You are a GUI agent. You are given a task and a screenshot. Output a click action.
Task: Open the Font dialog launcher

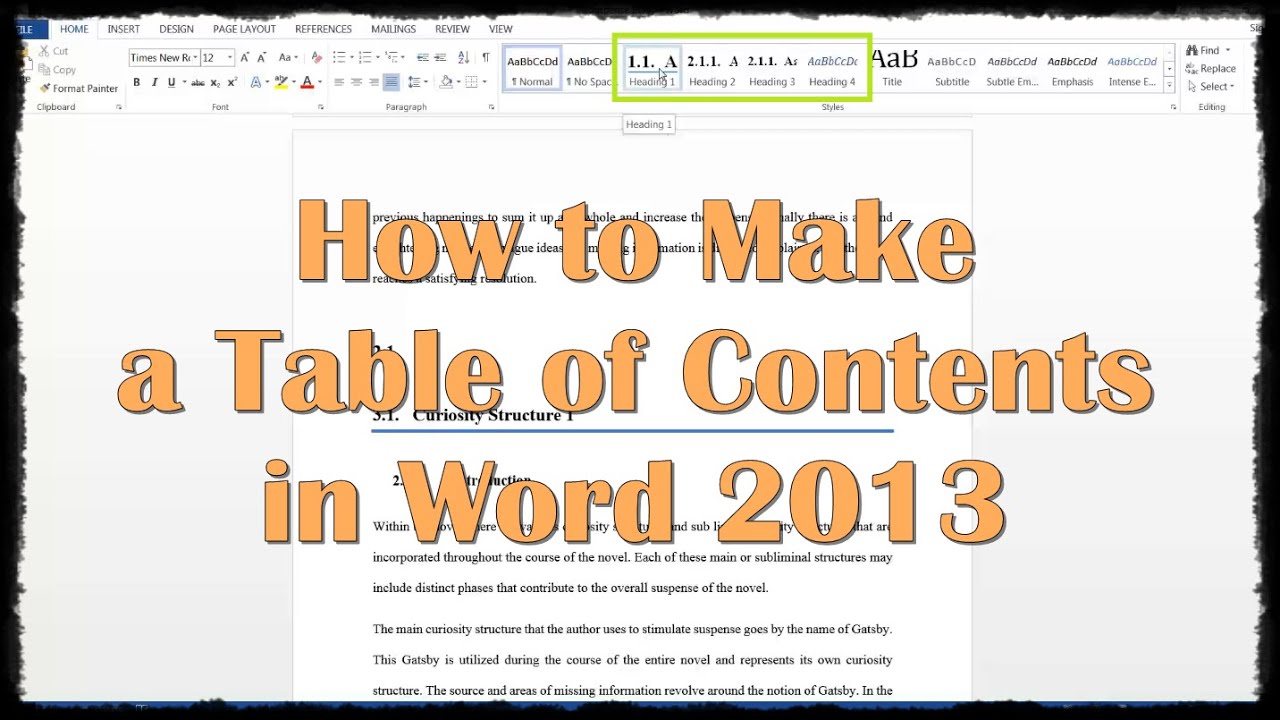click(x=321, y=107)
